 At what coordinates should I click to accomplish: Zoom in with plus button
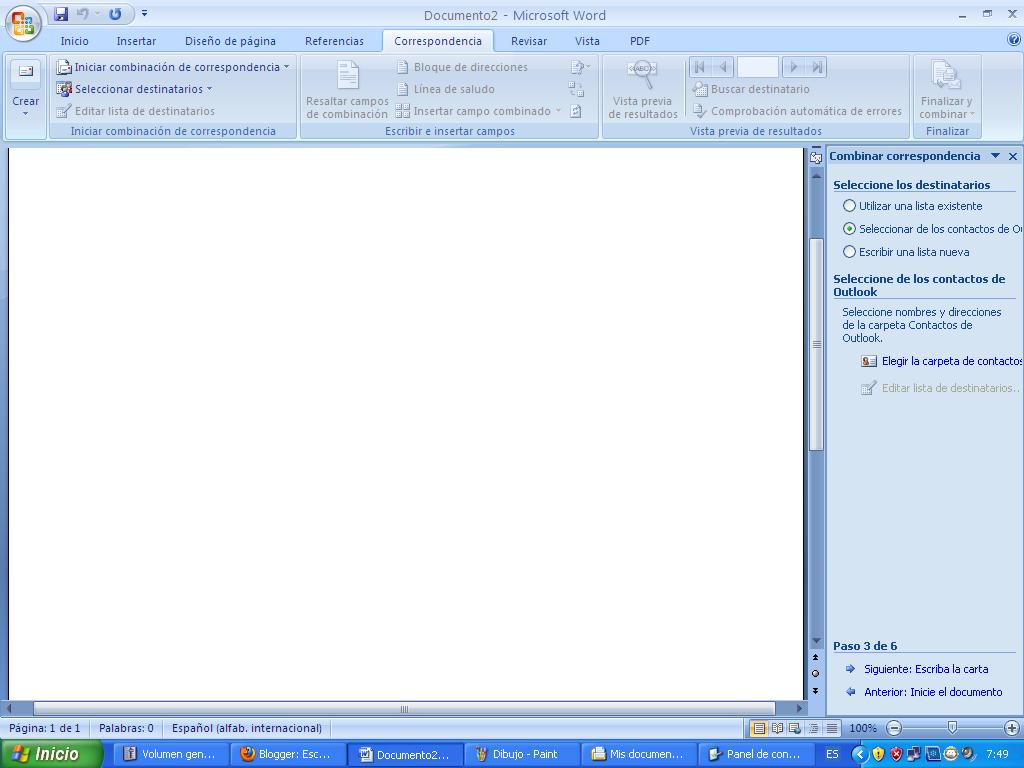coord(1012,728)
